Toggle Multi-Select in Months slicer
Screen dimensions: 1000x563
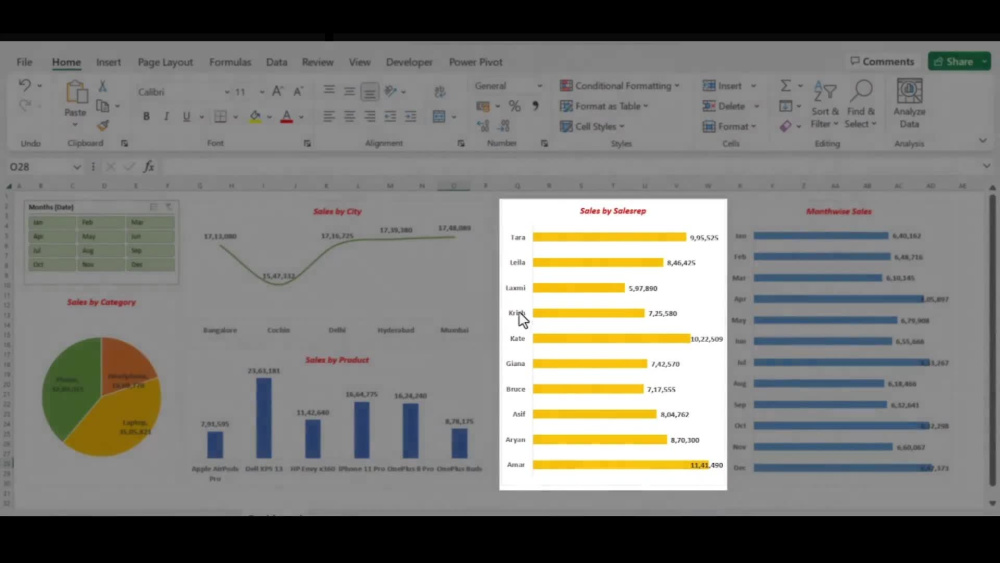coord(154,207)
